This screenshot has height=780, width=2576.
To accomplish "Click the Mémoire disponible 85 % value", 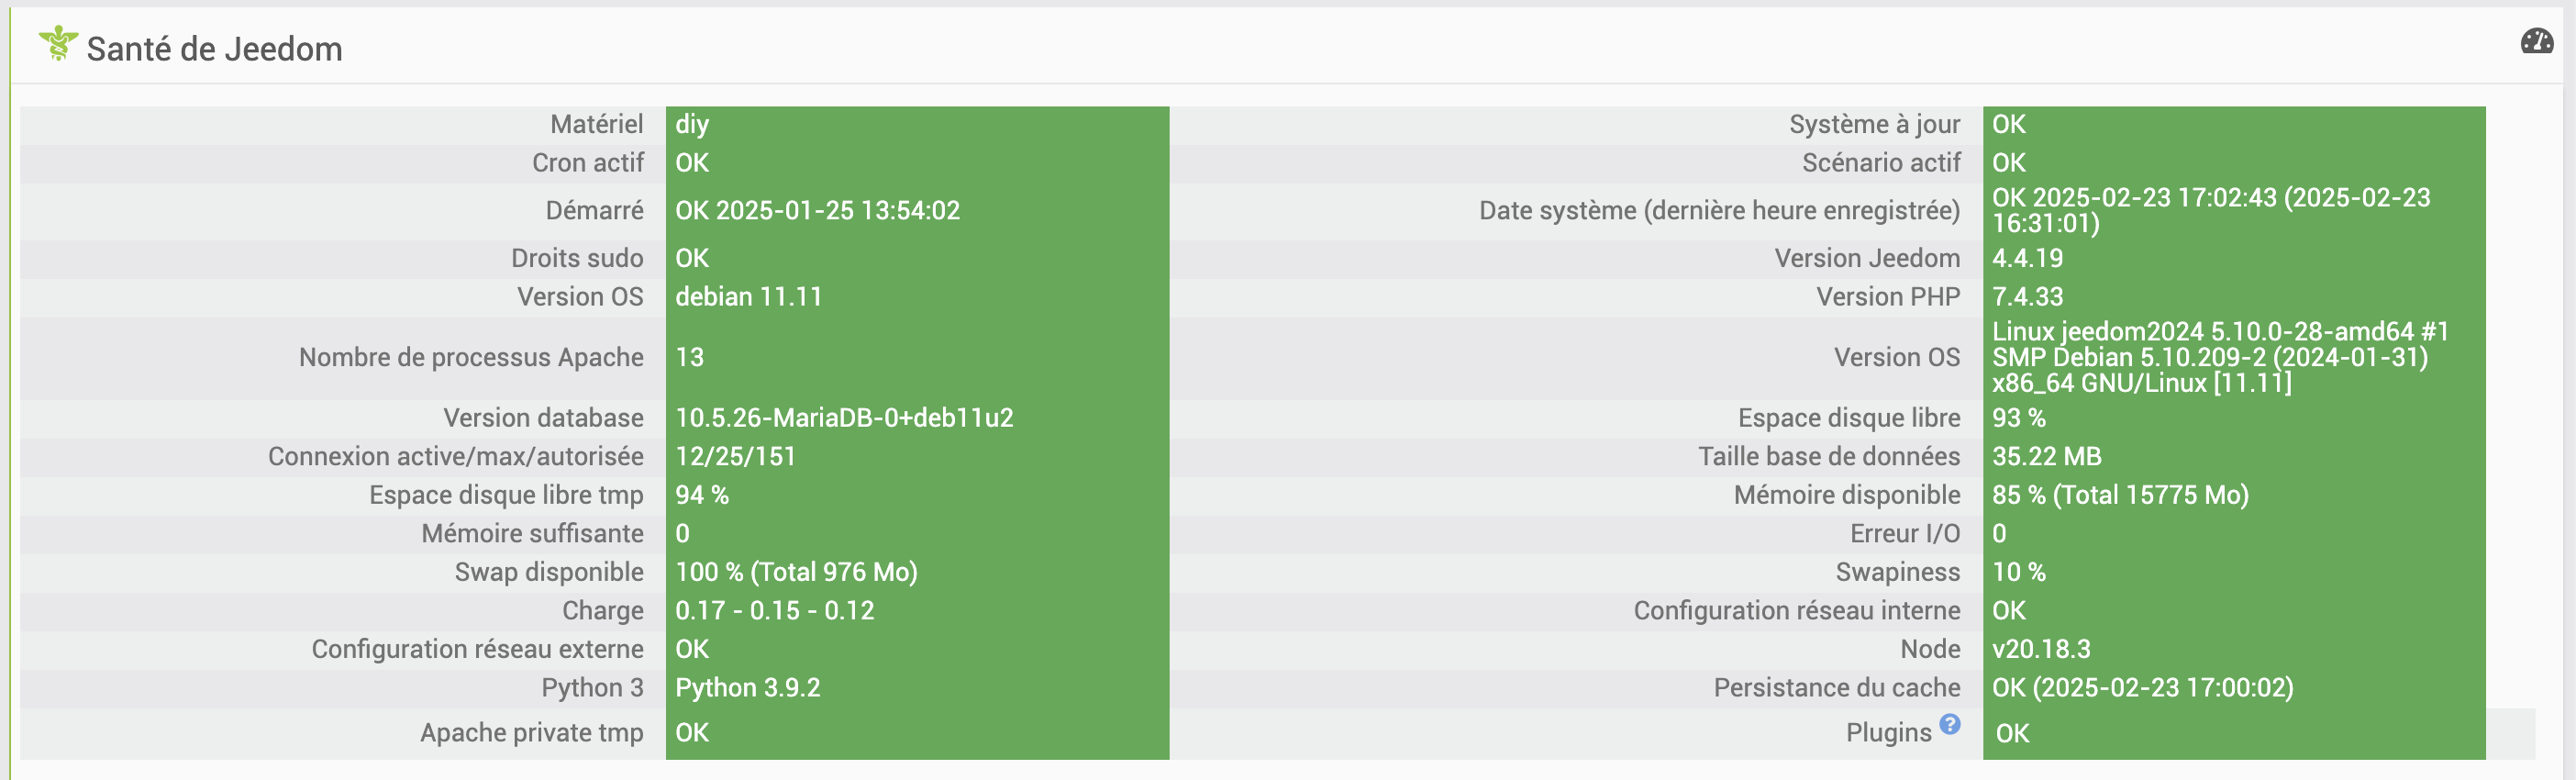I will pos(2119,495).
